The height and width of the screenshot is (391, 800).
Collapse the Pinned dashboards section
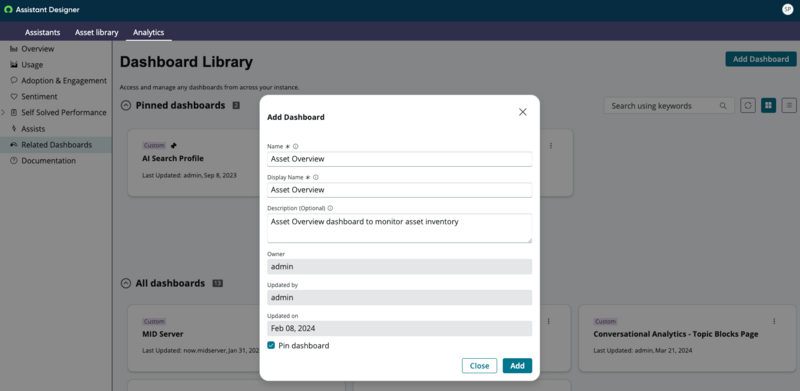point(126,105)
